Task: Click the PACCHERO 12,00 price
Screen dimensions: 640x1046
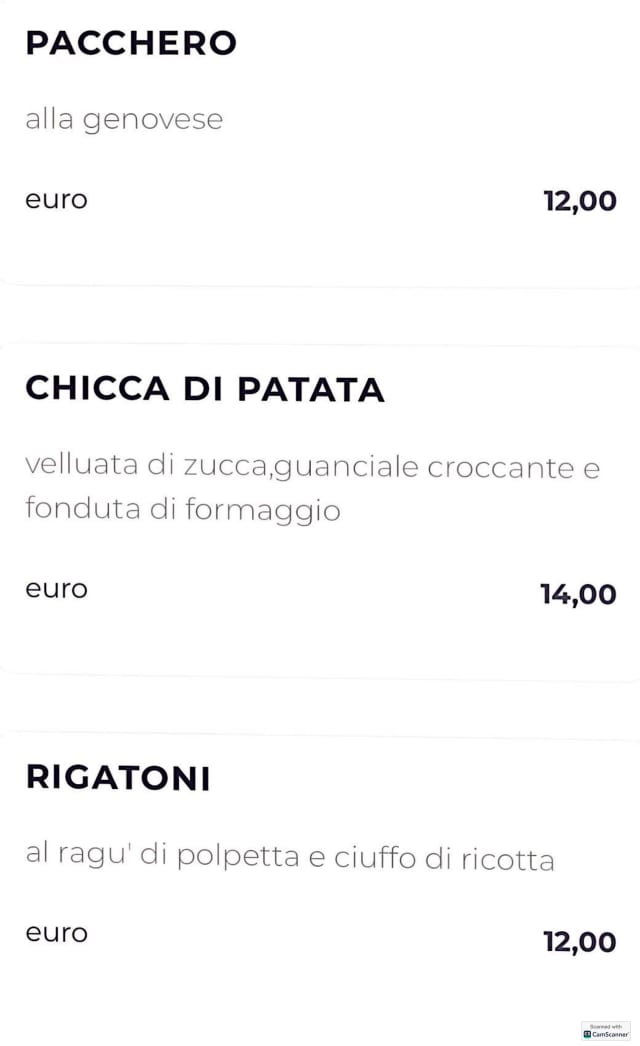Action: coord(579,201)
